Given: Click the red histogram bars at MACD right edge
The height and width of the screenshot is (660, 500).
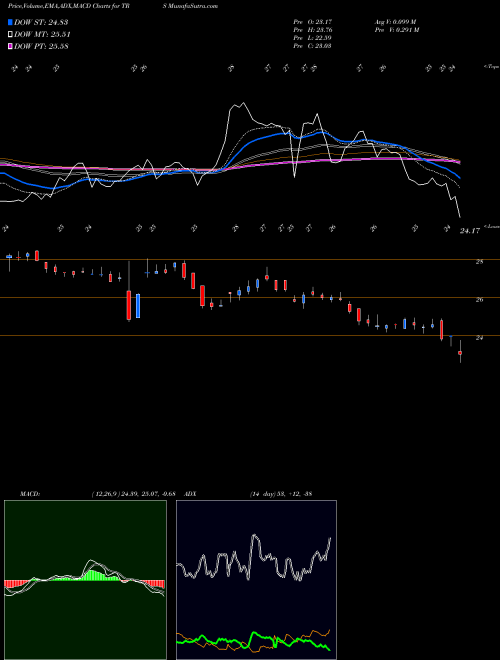Looking at the screenshot, I should [x=153, y=585].
